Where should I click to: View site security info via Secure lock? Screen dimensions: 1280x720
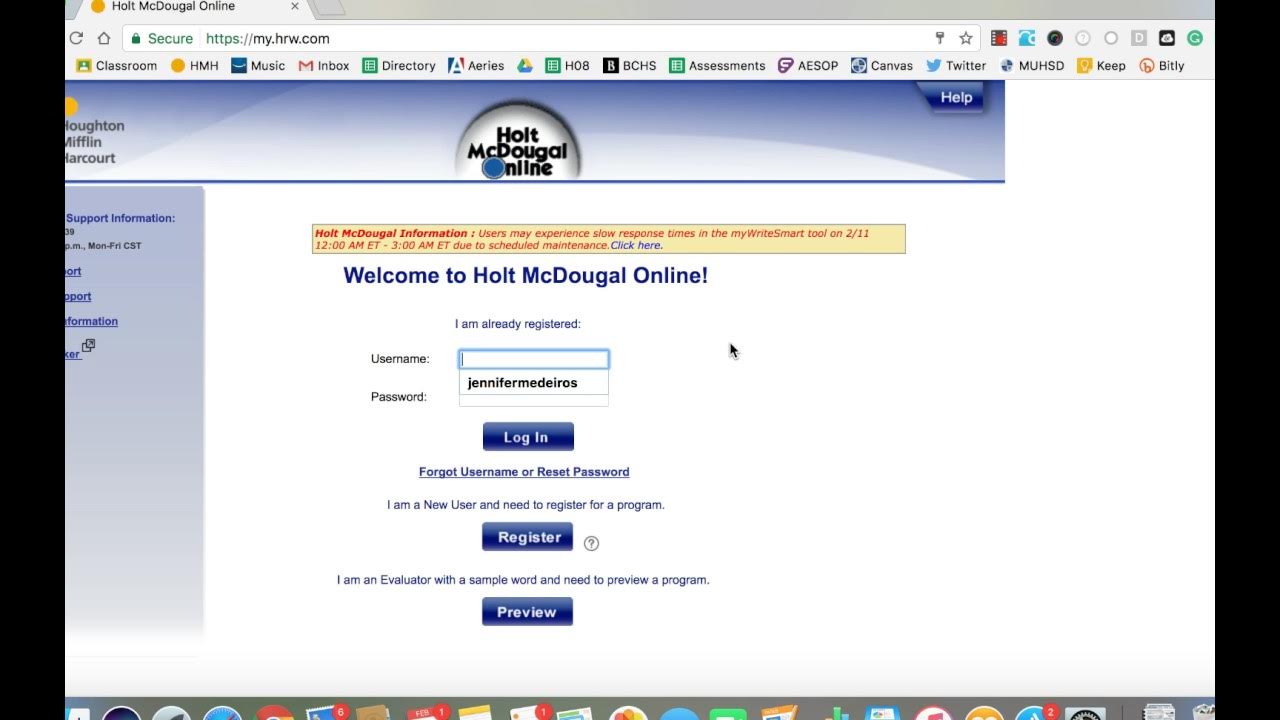tap(161, 38)
